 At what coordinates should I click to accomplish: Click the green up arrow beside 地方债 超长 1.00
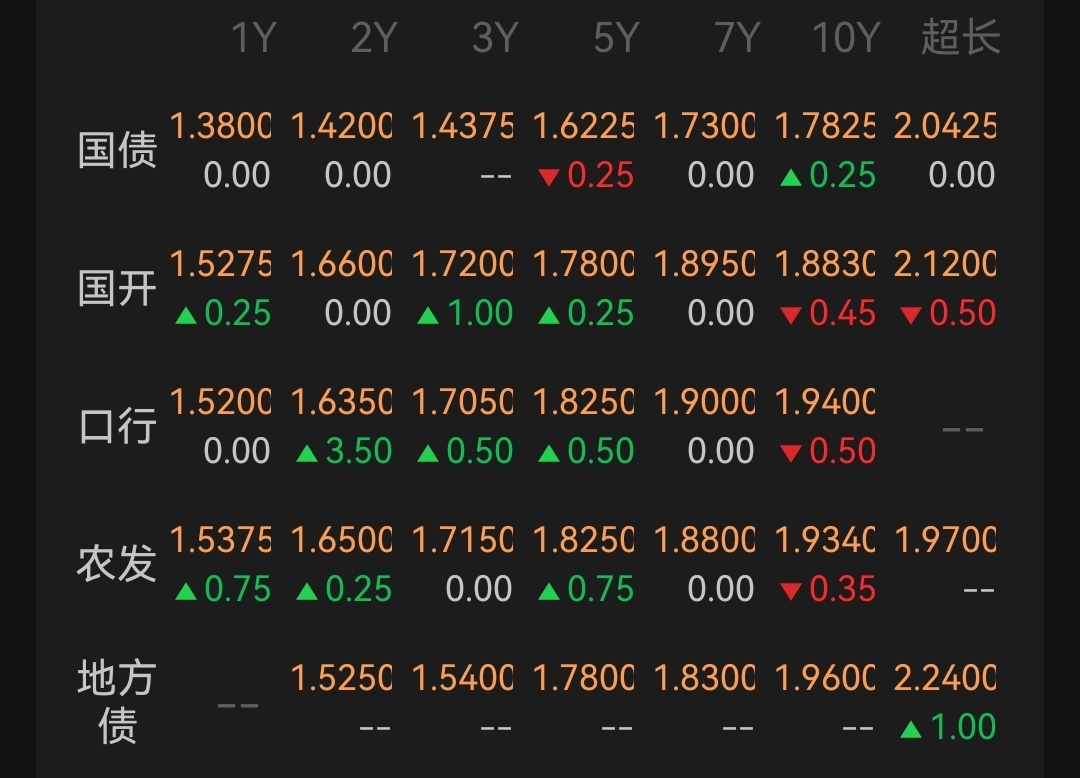(x=911, y=729)
